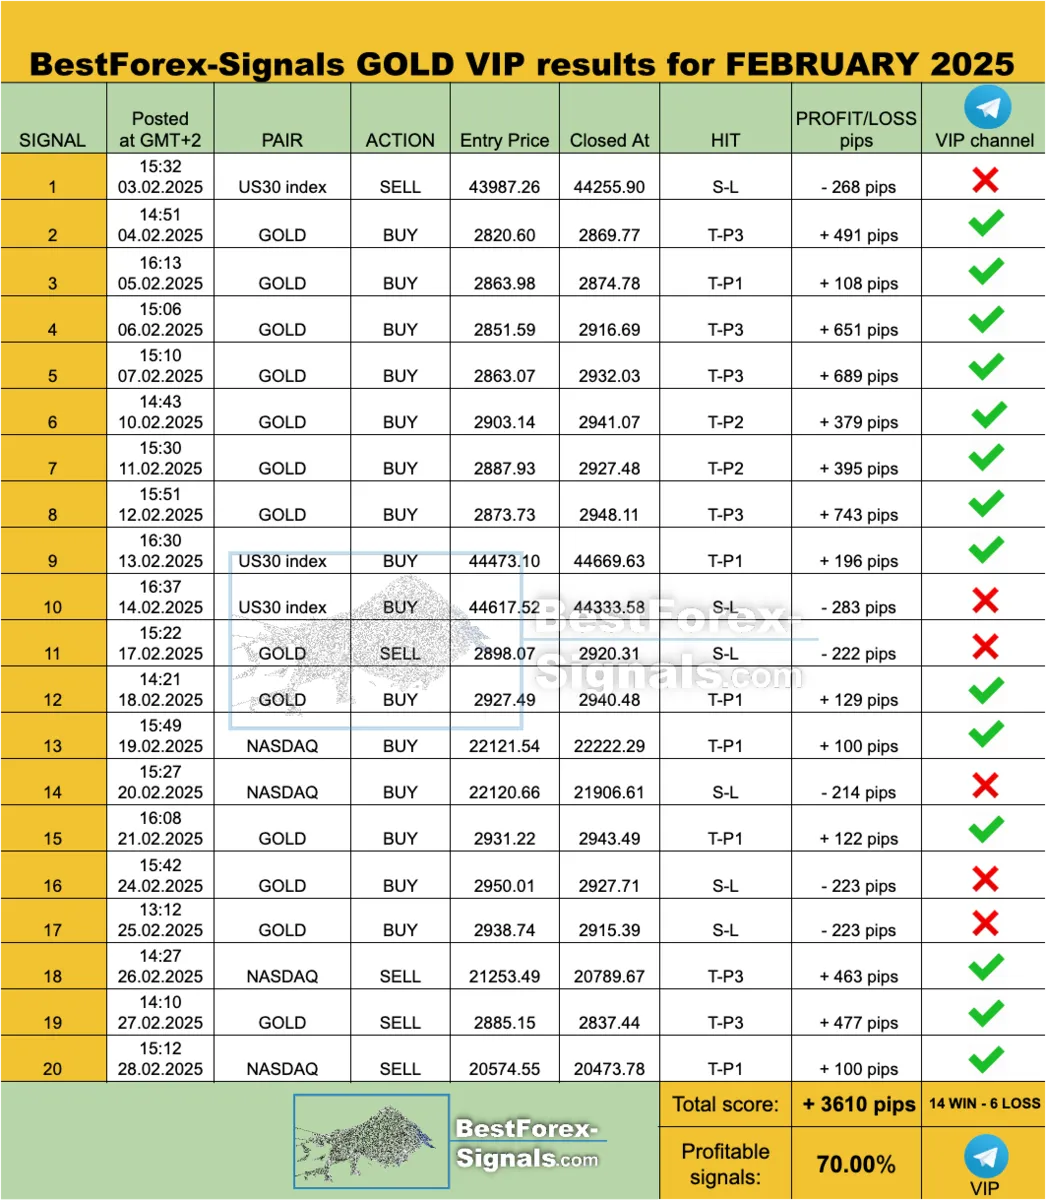
Task: Select the +3610 pips total score cell
Action: pos(858,1104)
